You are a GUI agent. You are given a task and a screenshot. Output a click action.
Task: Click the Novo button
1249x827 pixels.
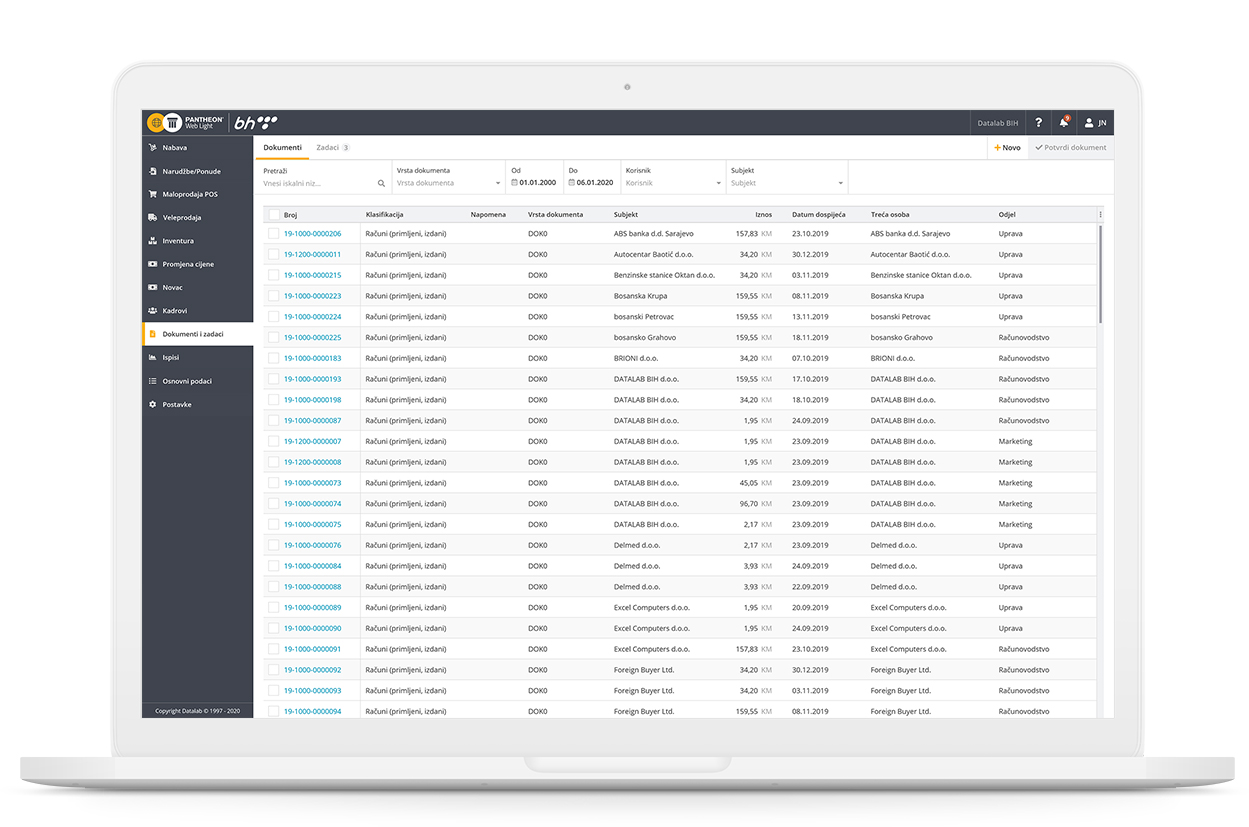click(x=1006, y=147)
